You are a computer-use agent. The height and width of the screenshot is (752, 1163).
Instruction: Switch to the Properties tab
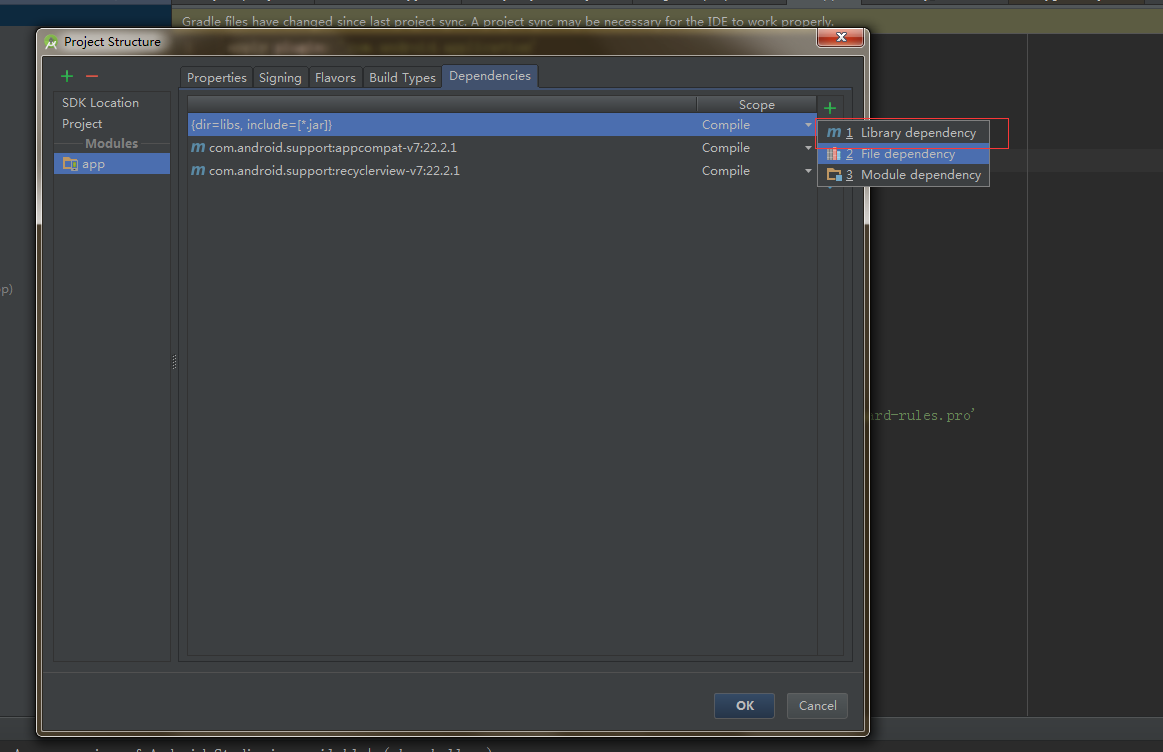[217, 78]
